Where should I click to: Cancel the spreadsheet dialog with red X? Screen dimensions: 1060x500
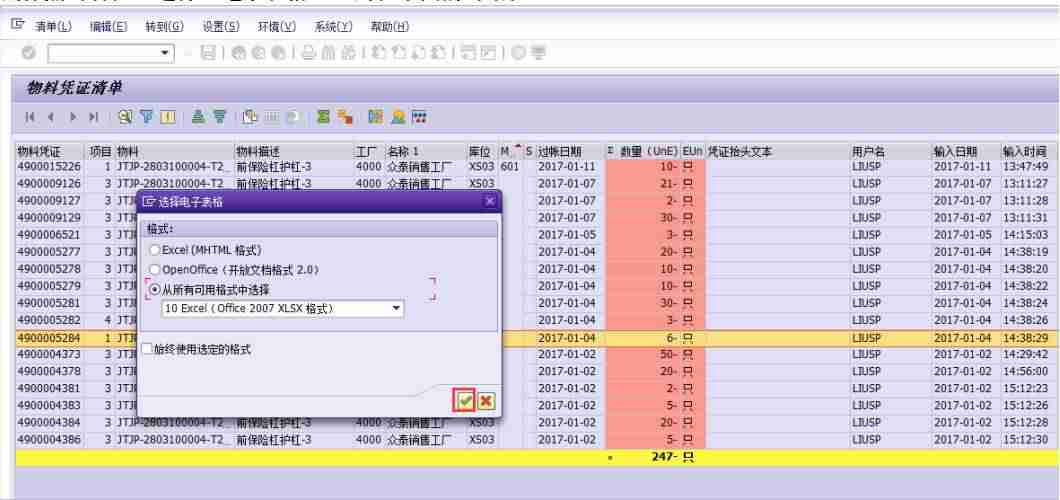[485, 401]
